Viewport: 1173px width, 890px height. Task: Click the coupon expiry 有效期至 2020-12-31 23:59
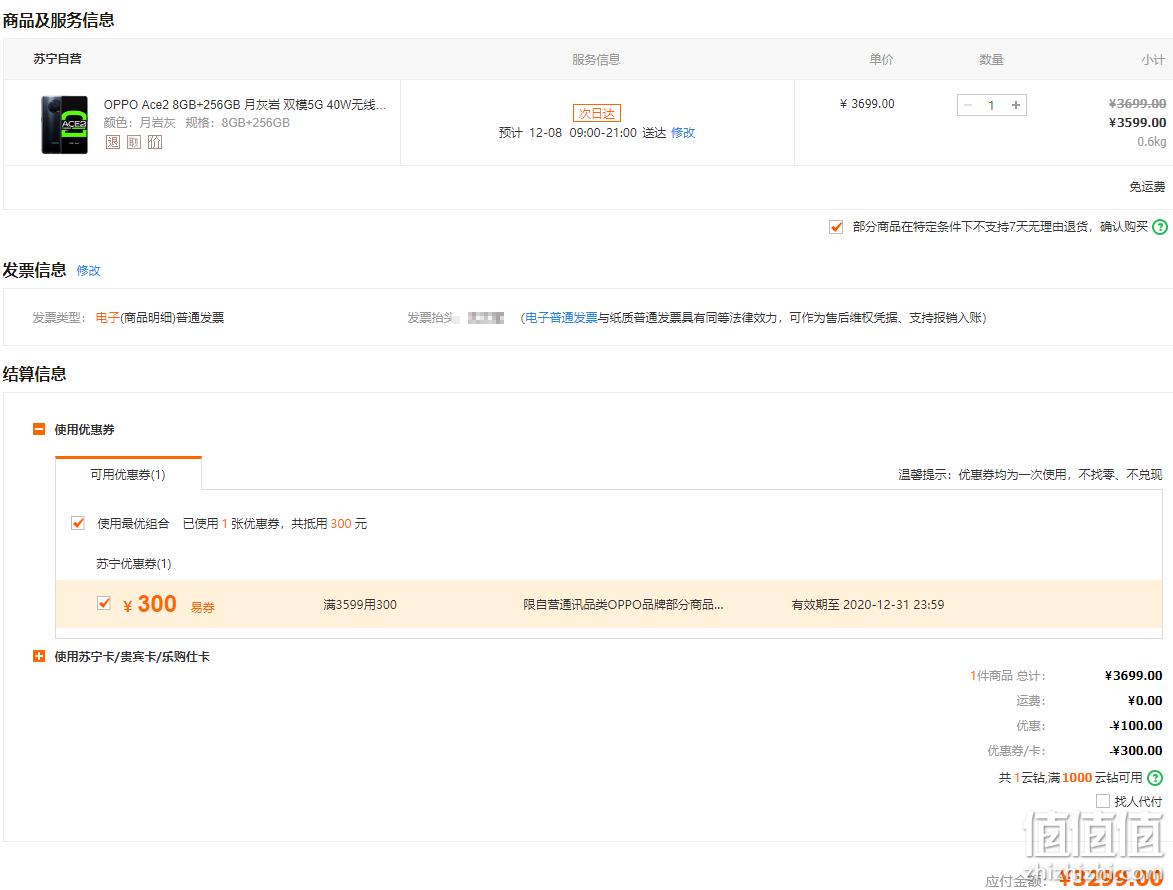coord(868,604)
